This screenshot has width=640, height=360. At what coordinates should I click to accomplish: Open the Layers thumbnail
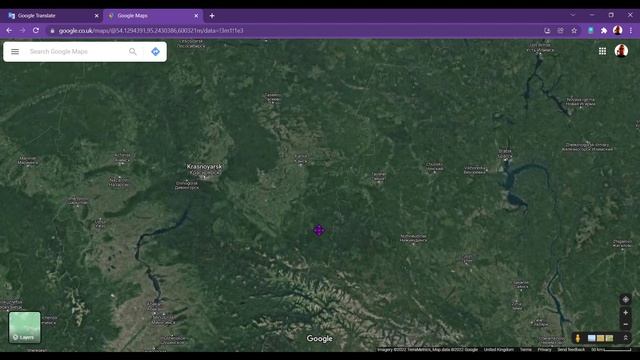click(24, 327)
